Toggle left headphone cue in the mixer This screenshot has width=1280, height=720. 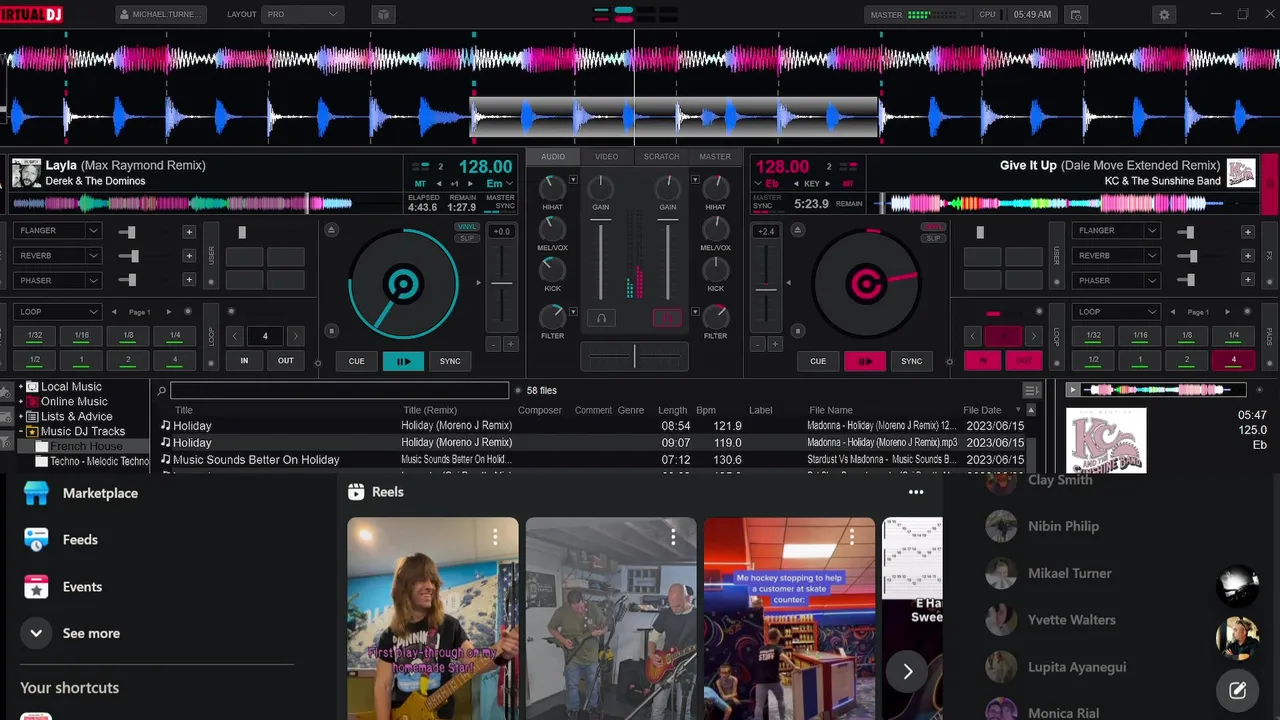(x=601, y=318)
